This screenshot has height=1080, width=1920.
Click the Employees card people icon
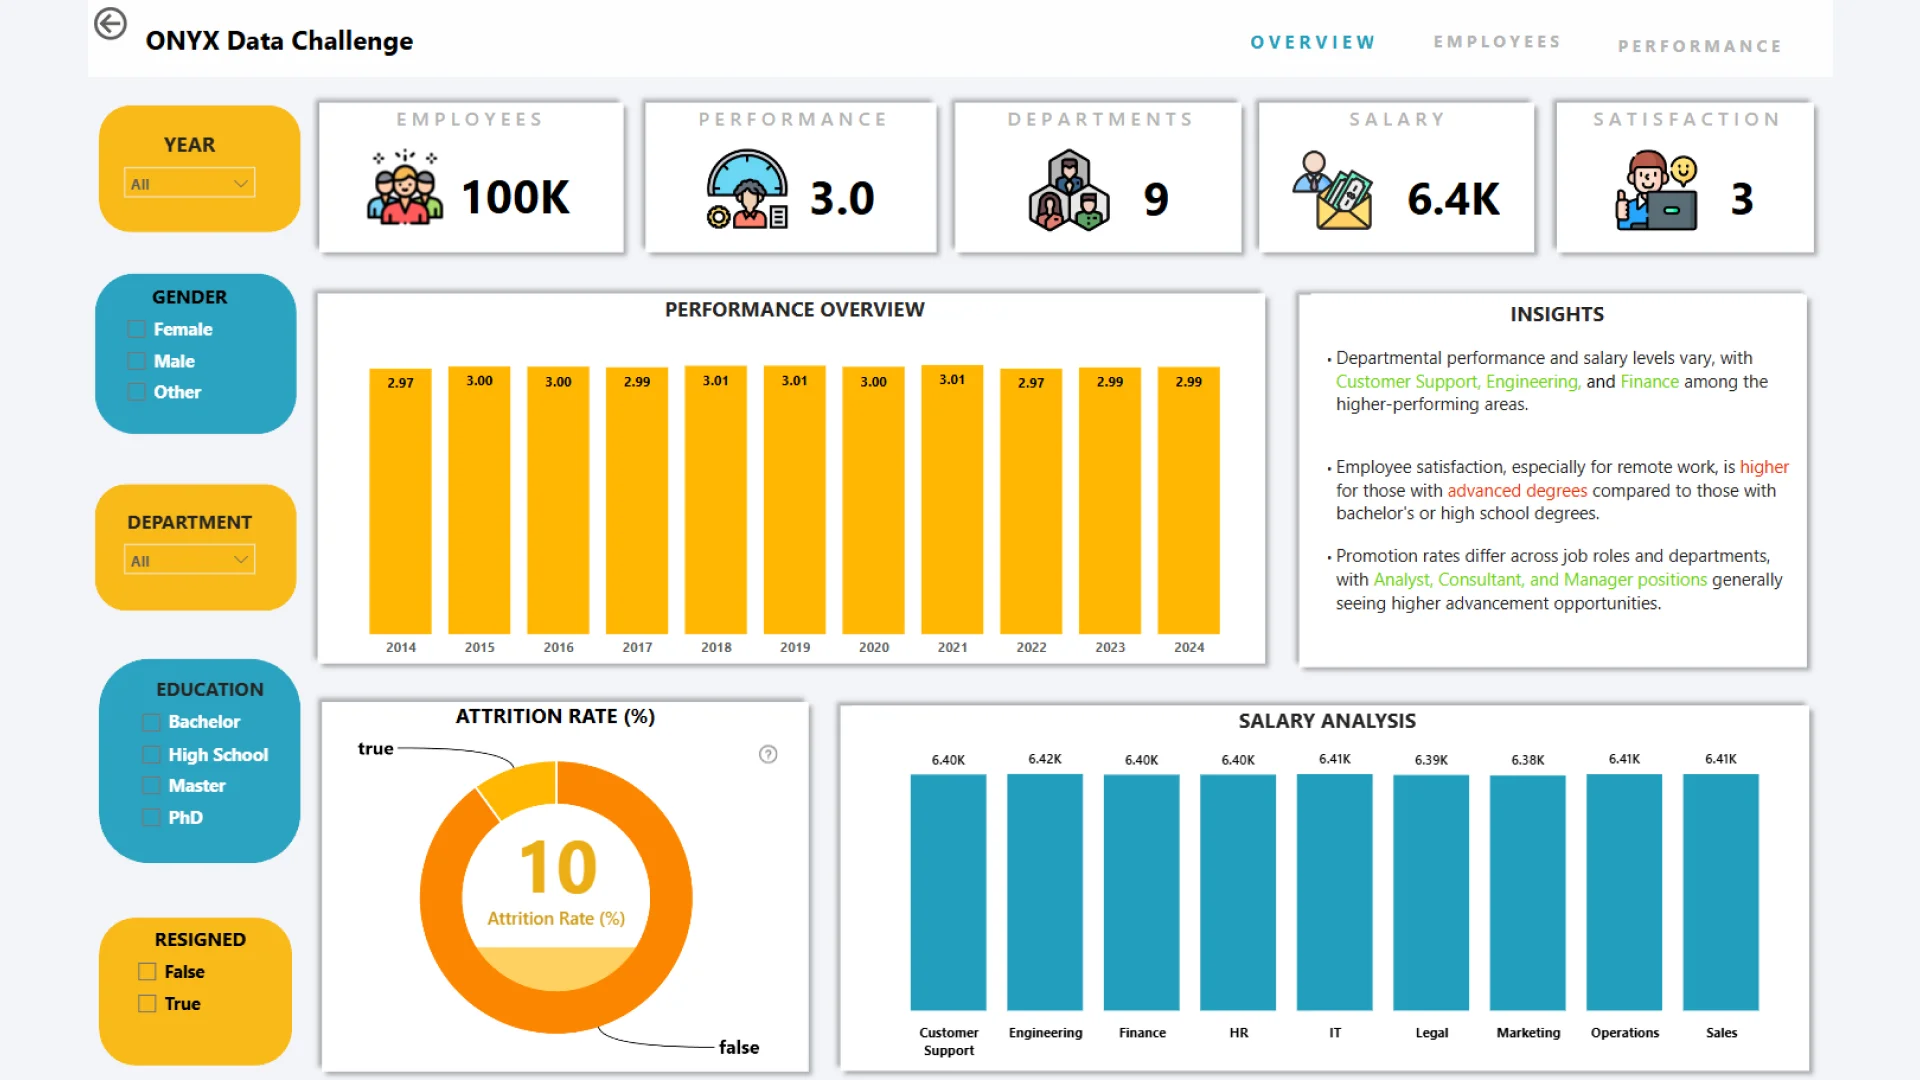coord(405,187)
